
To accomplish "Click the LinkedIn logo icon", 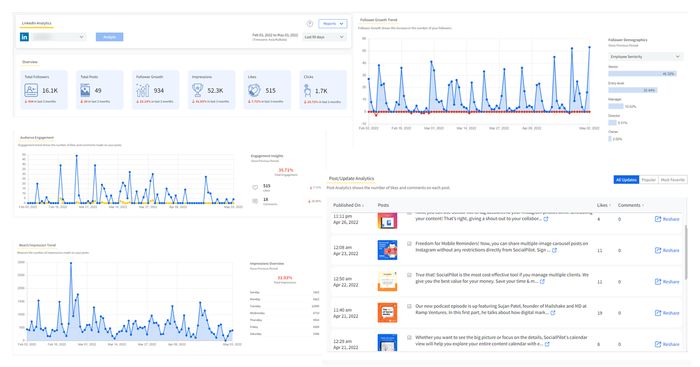I will coord(25,37).
